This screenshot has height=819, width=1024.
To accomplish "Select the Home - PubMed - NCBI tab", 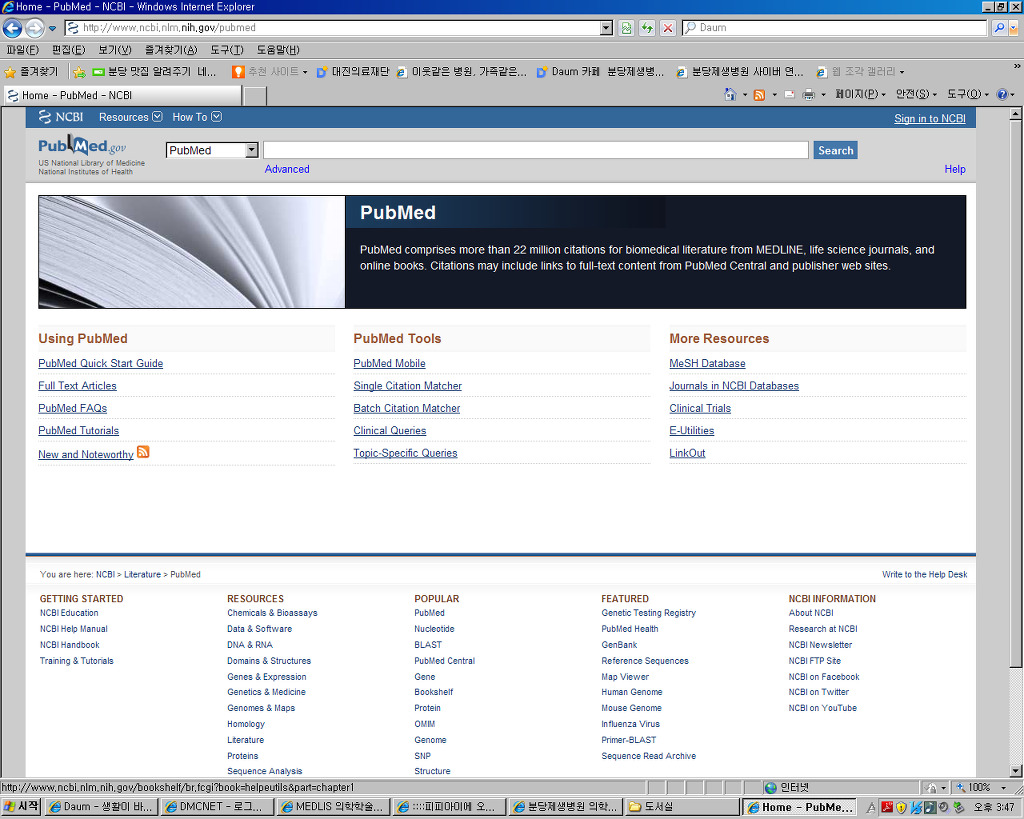I will 123,95.
